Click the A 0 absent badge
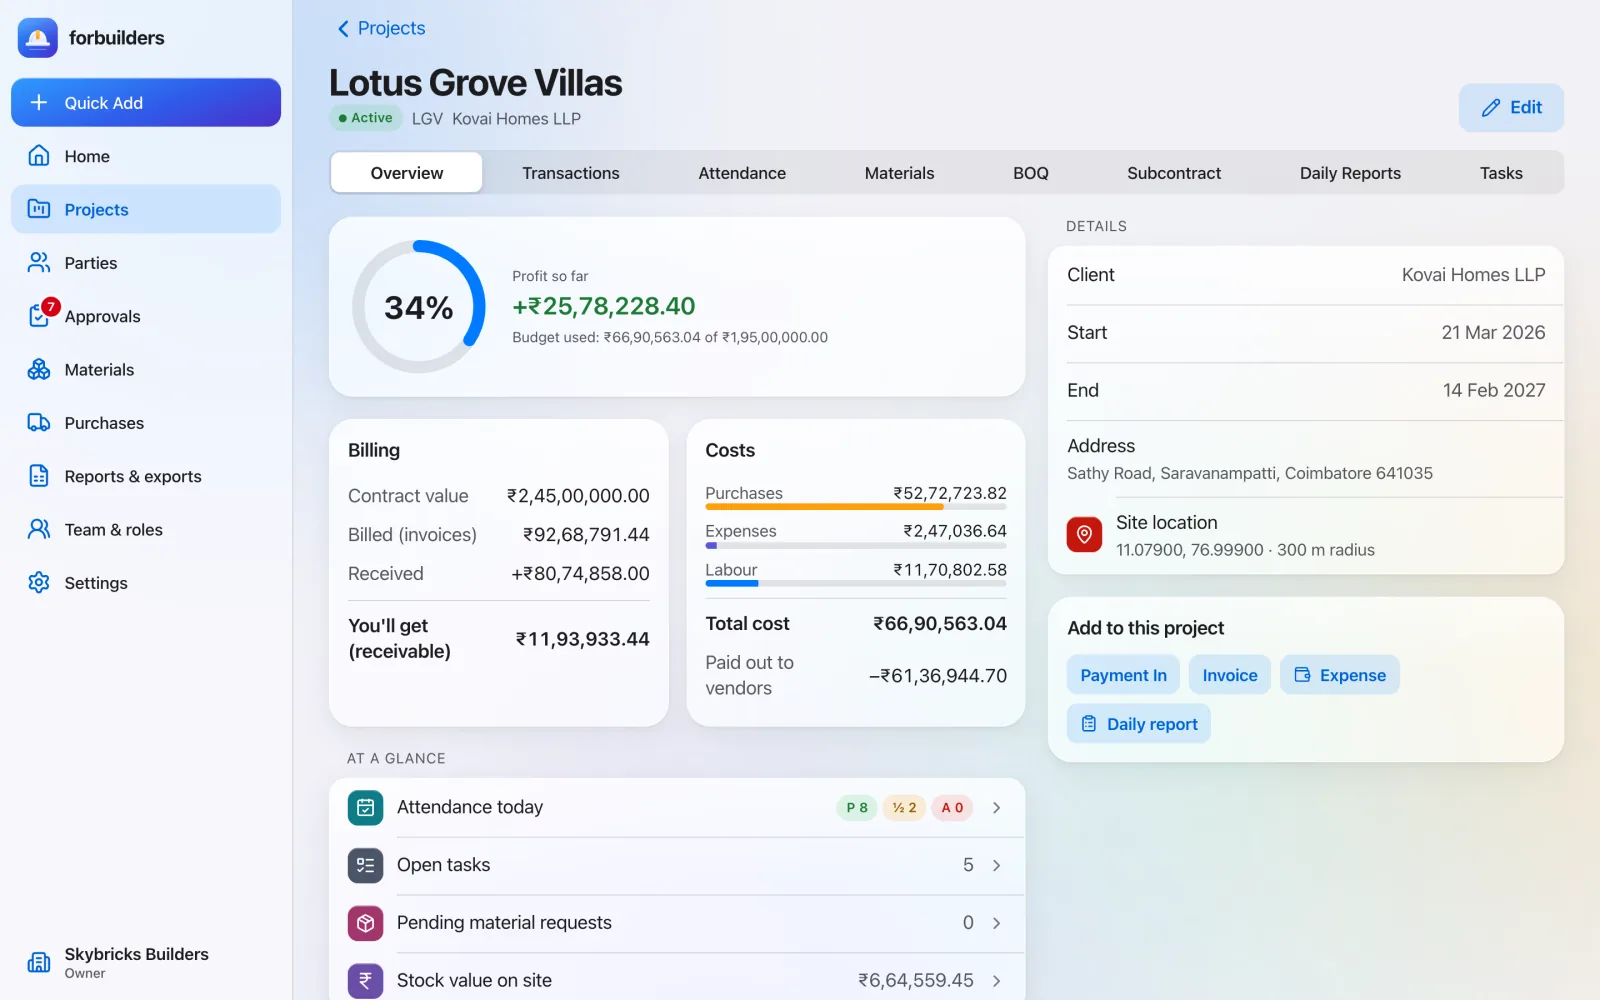Screen dimensions: 1600x1000 pyautogui.click(x=952, y=808)
